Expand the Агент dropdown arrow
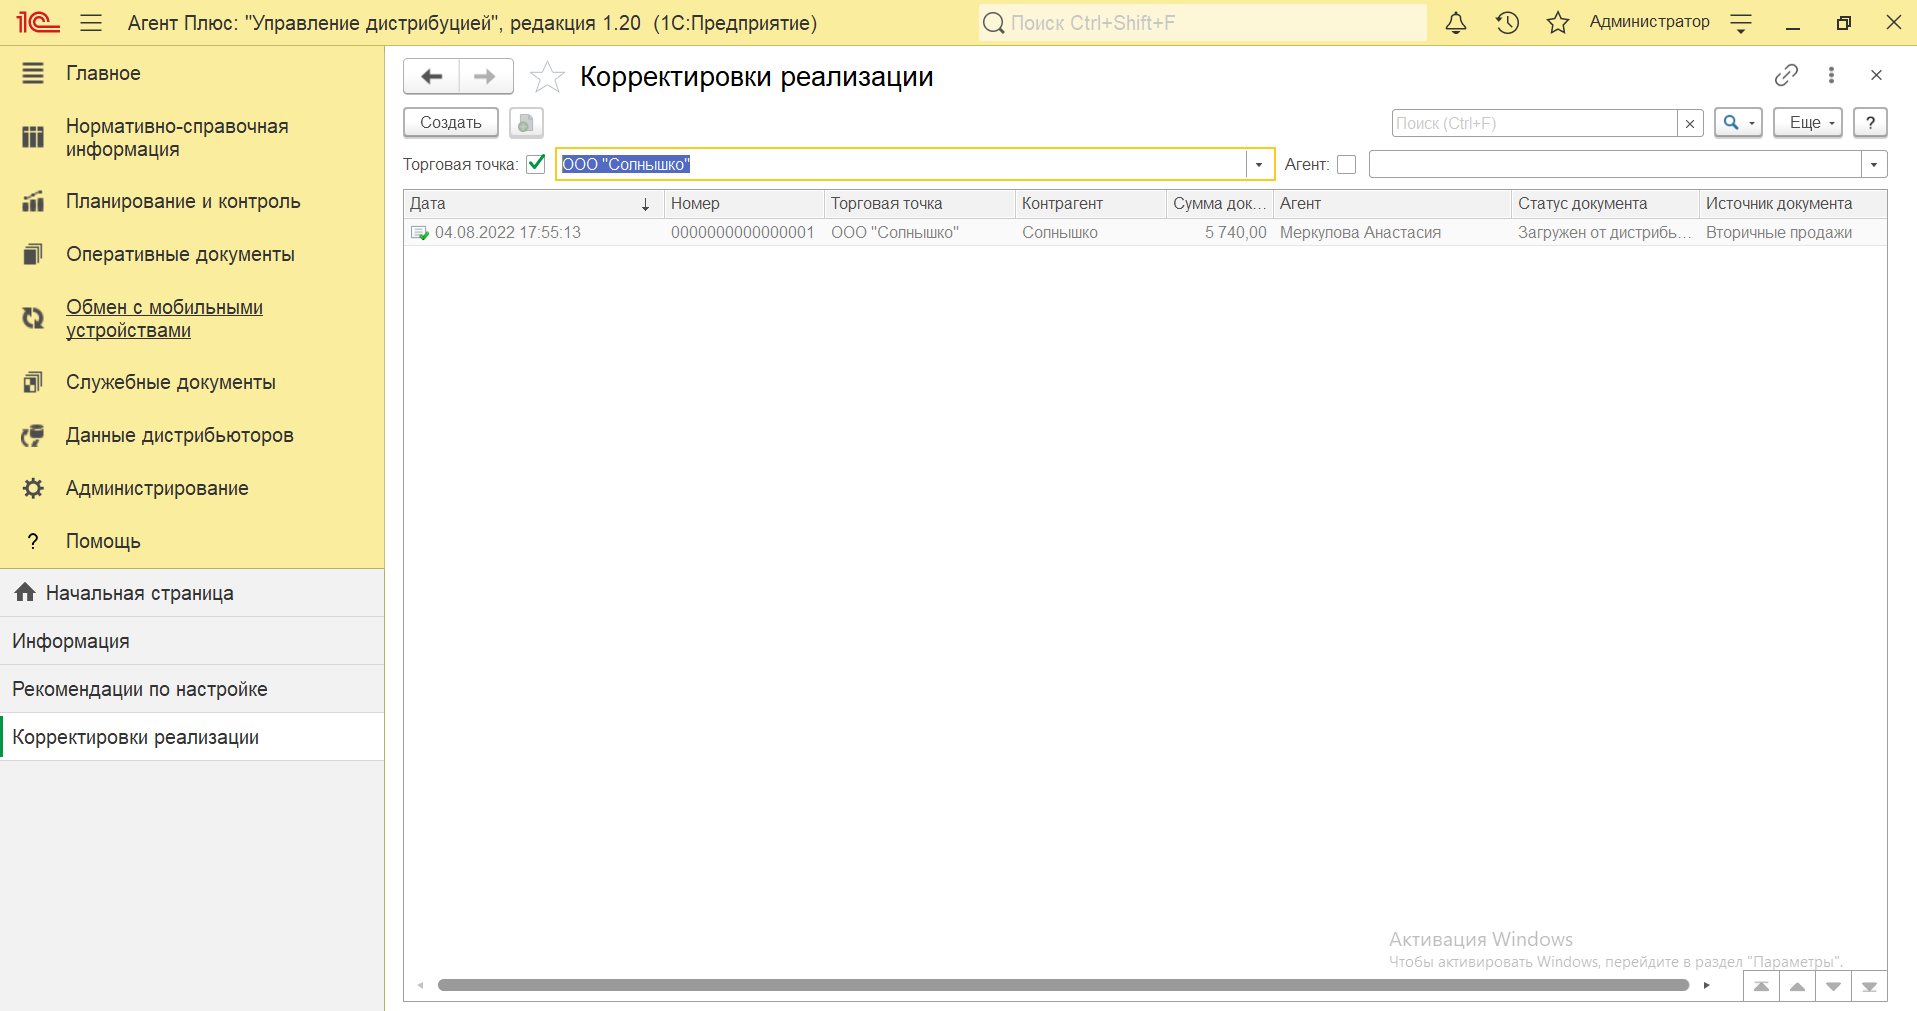1917x1011 pixels. 1874,164
